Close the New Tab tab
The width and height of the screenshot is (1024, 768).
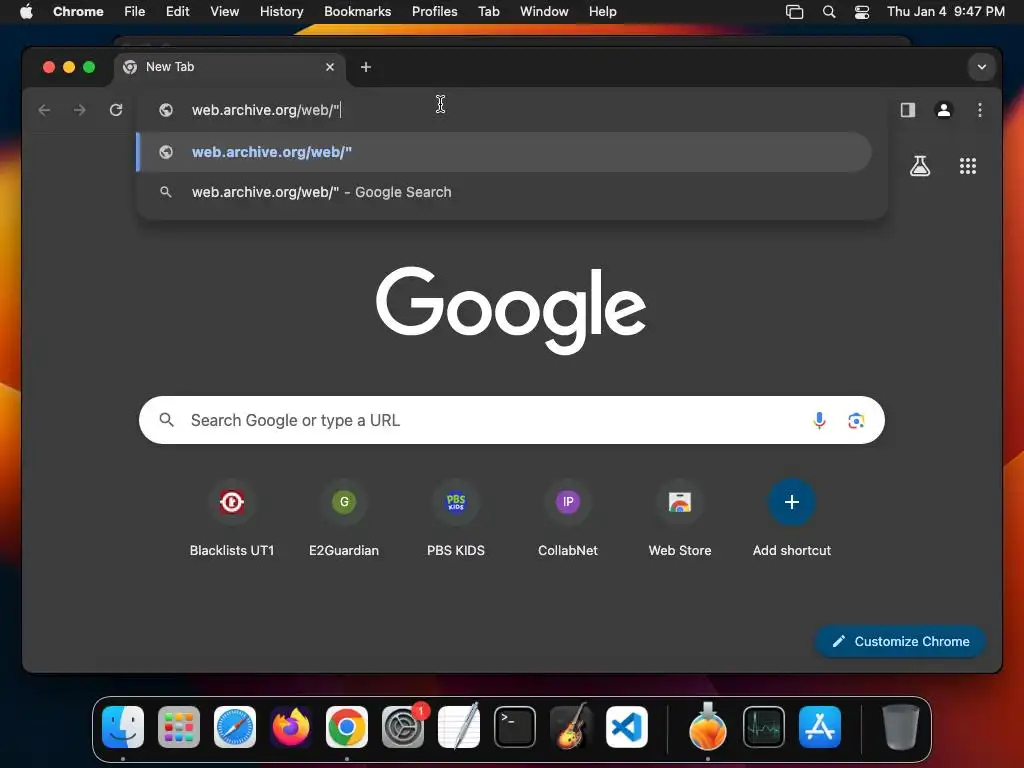(330, 67)
